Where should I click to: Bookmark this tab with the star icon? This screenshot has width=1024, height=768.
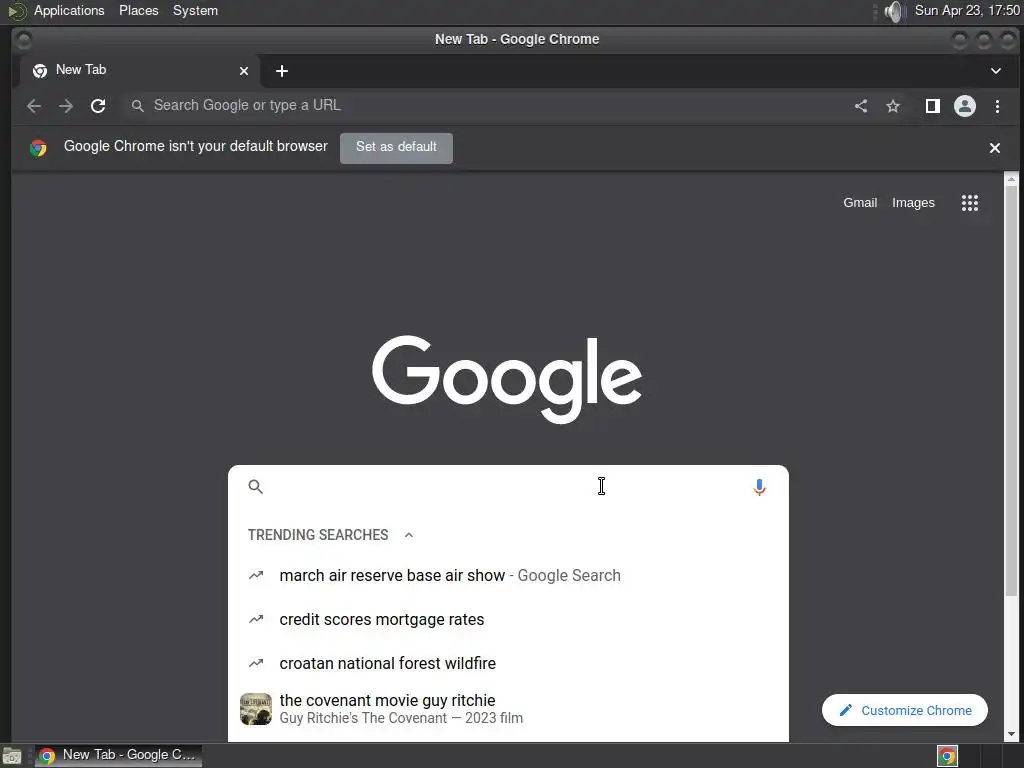[x=893, y=106]
